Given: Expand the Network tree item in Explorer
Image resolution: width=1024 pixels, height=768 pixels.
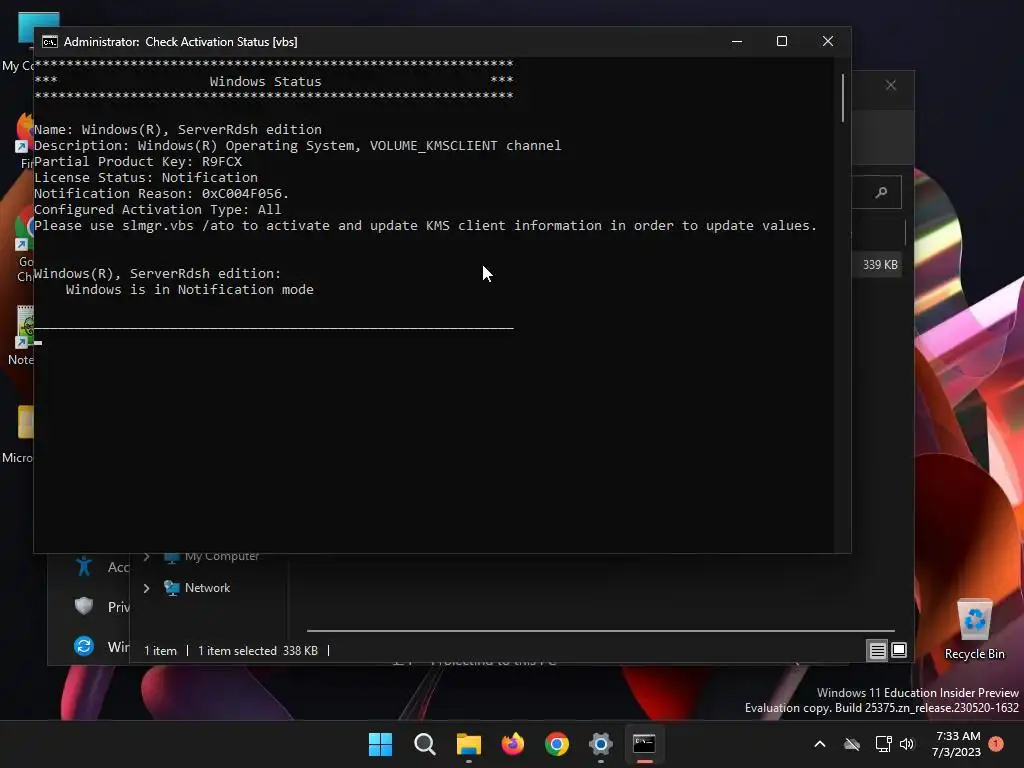Looking at the screenshot, I should tap(147, 588).
